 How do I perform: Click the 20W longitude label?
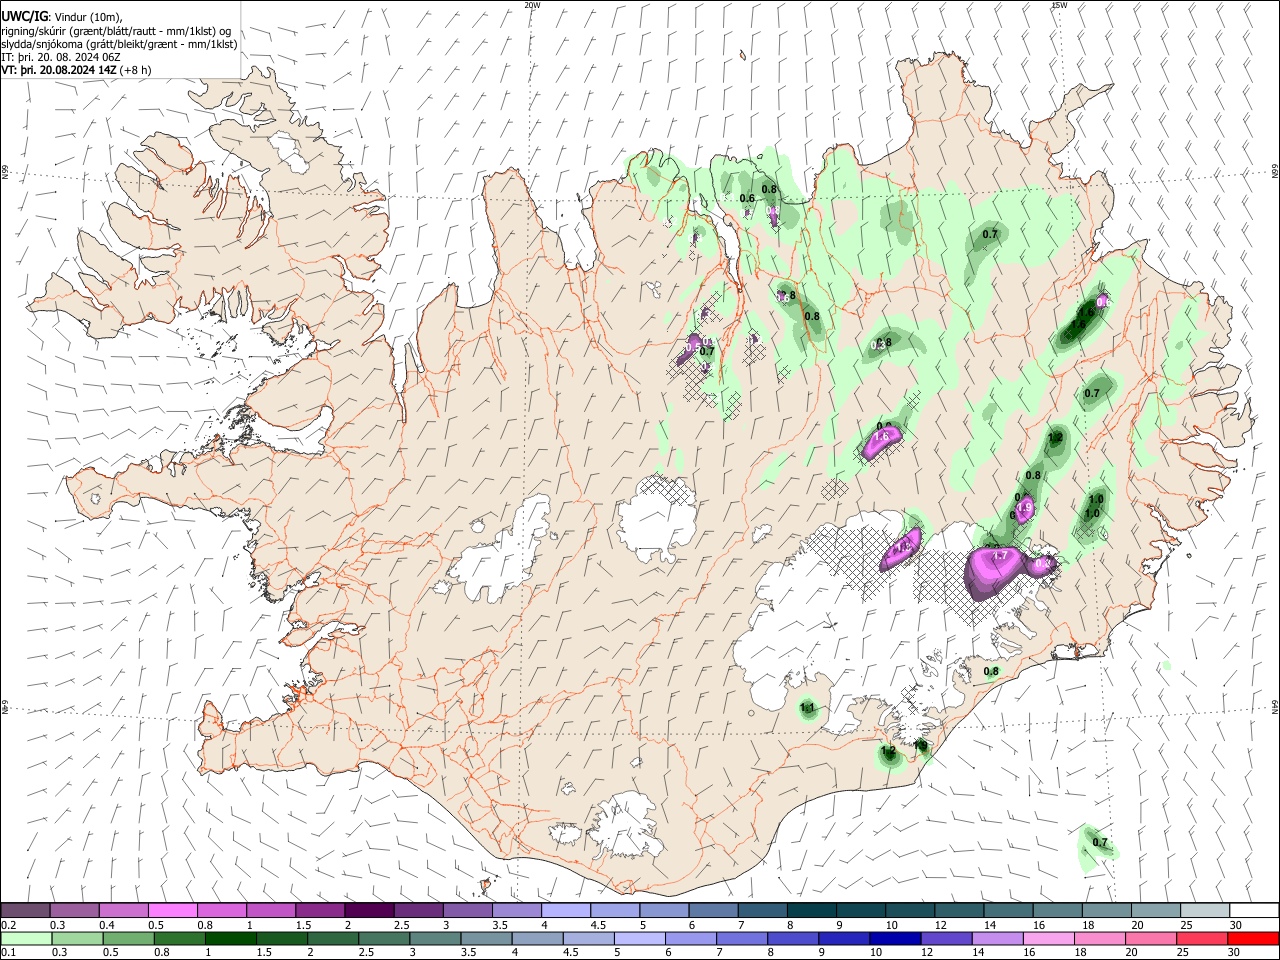click(532, 5)
